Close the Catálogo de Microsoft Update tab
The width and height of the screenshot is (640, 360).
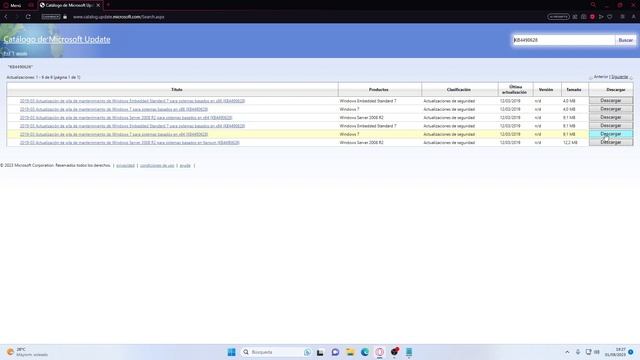[98, 5]
